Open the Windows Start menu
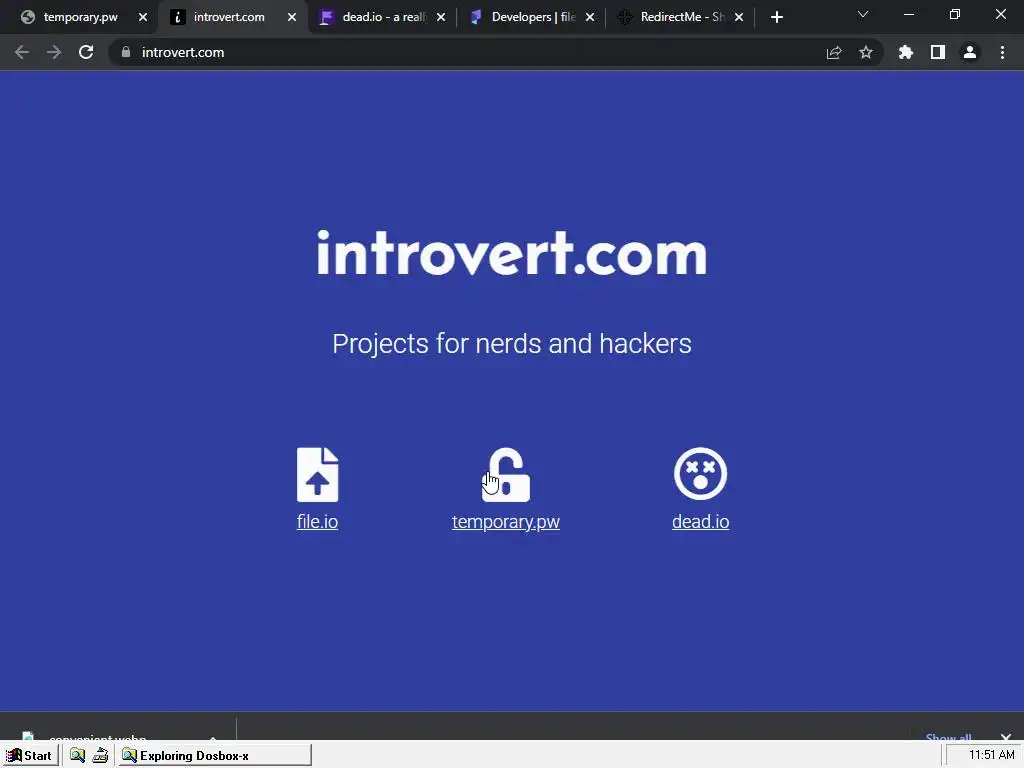The image size is (1024, 768). (x=29, y=756)
